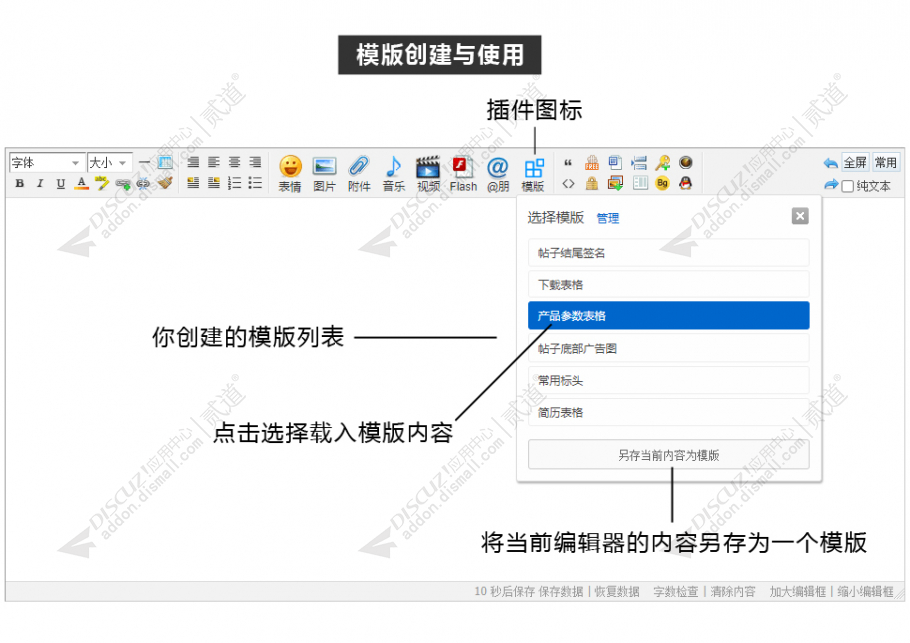Add an attachment via 附件
This screenshot has height=643, width=910.
(x=359, y=174)
